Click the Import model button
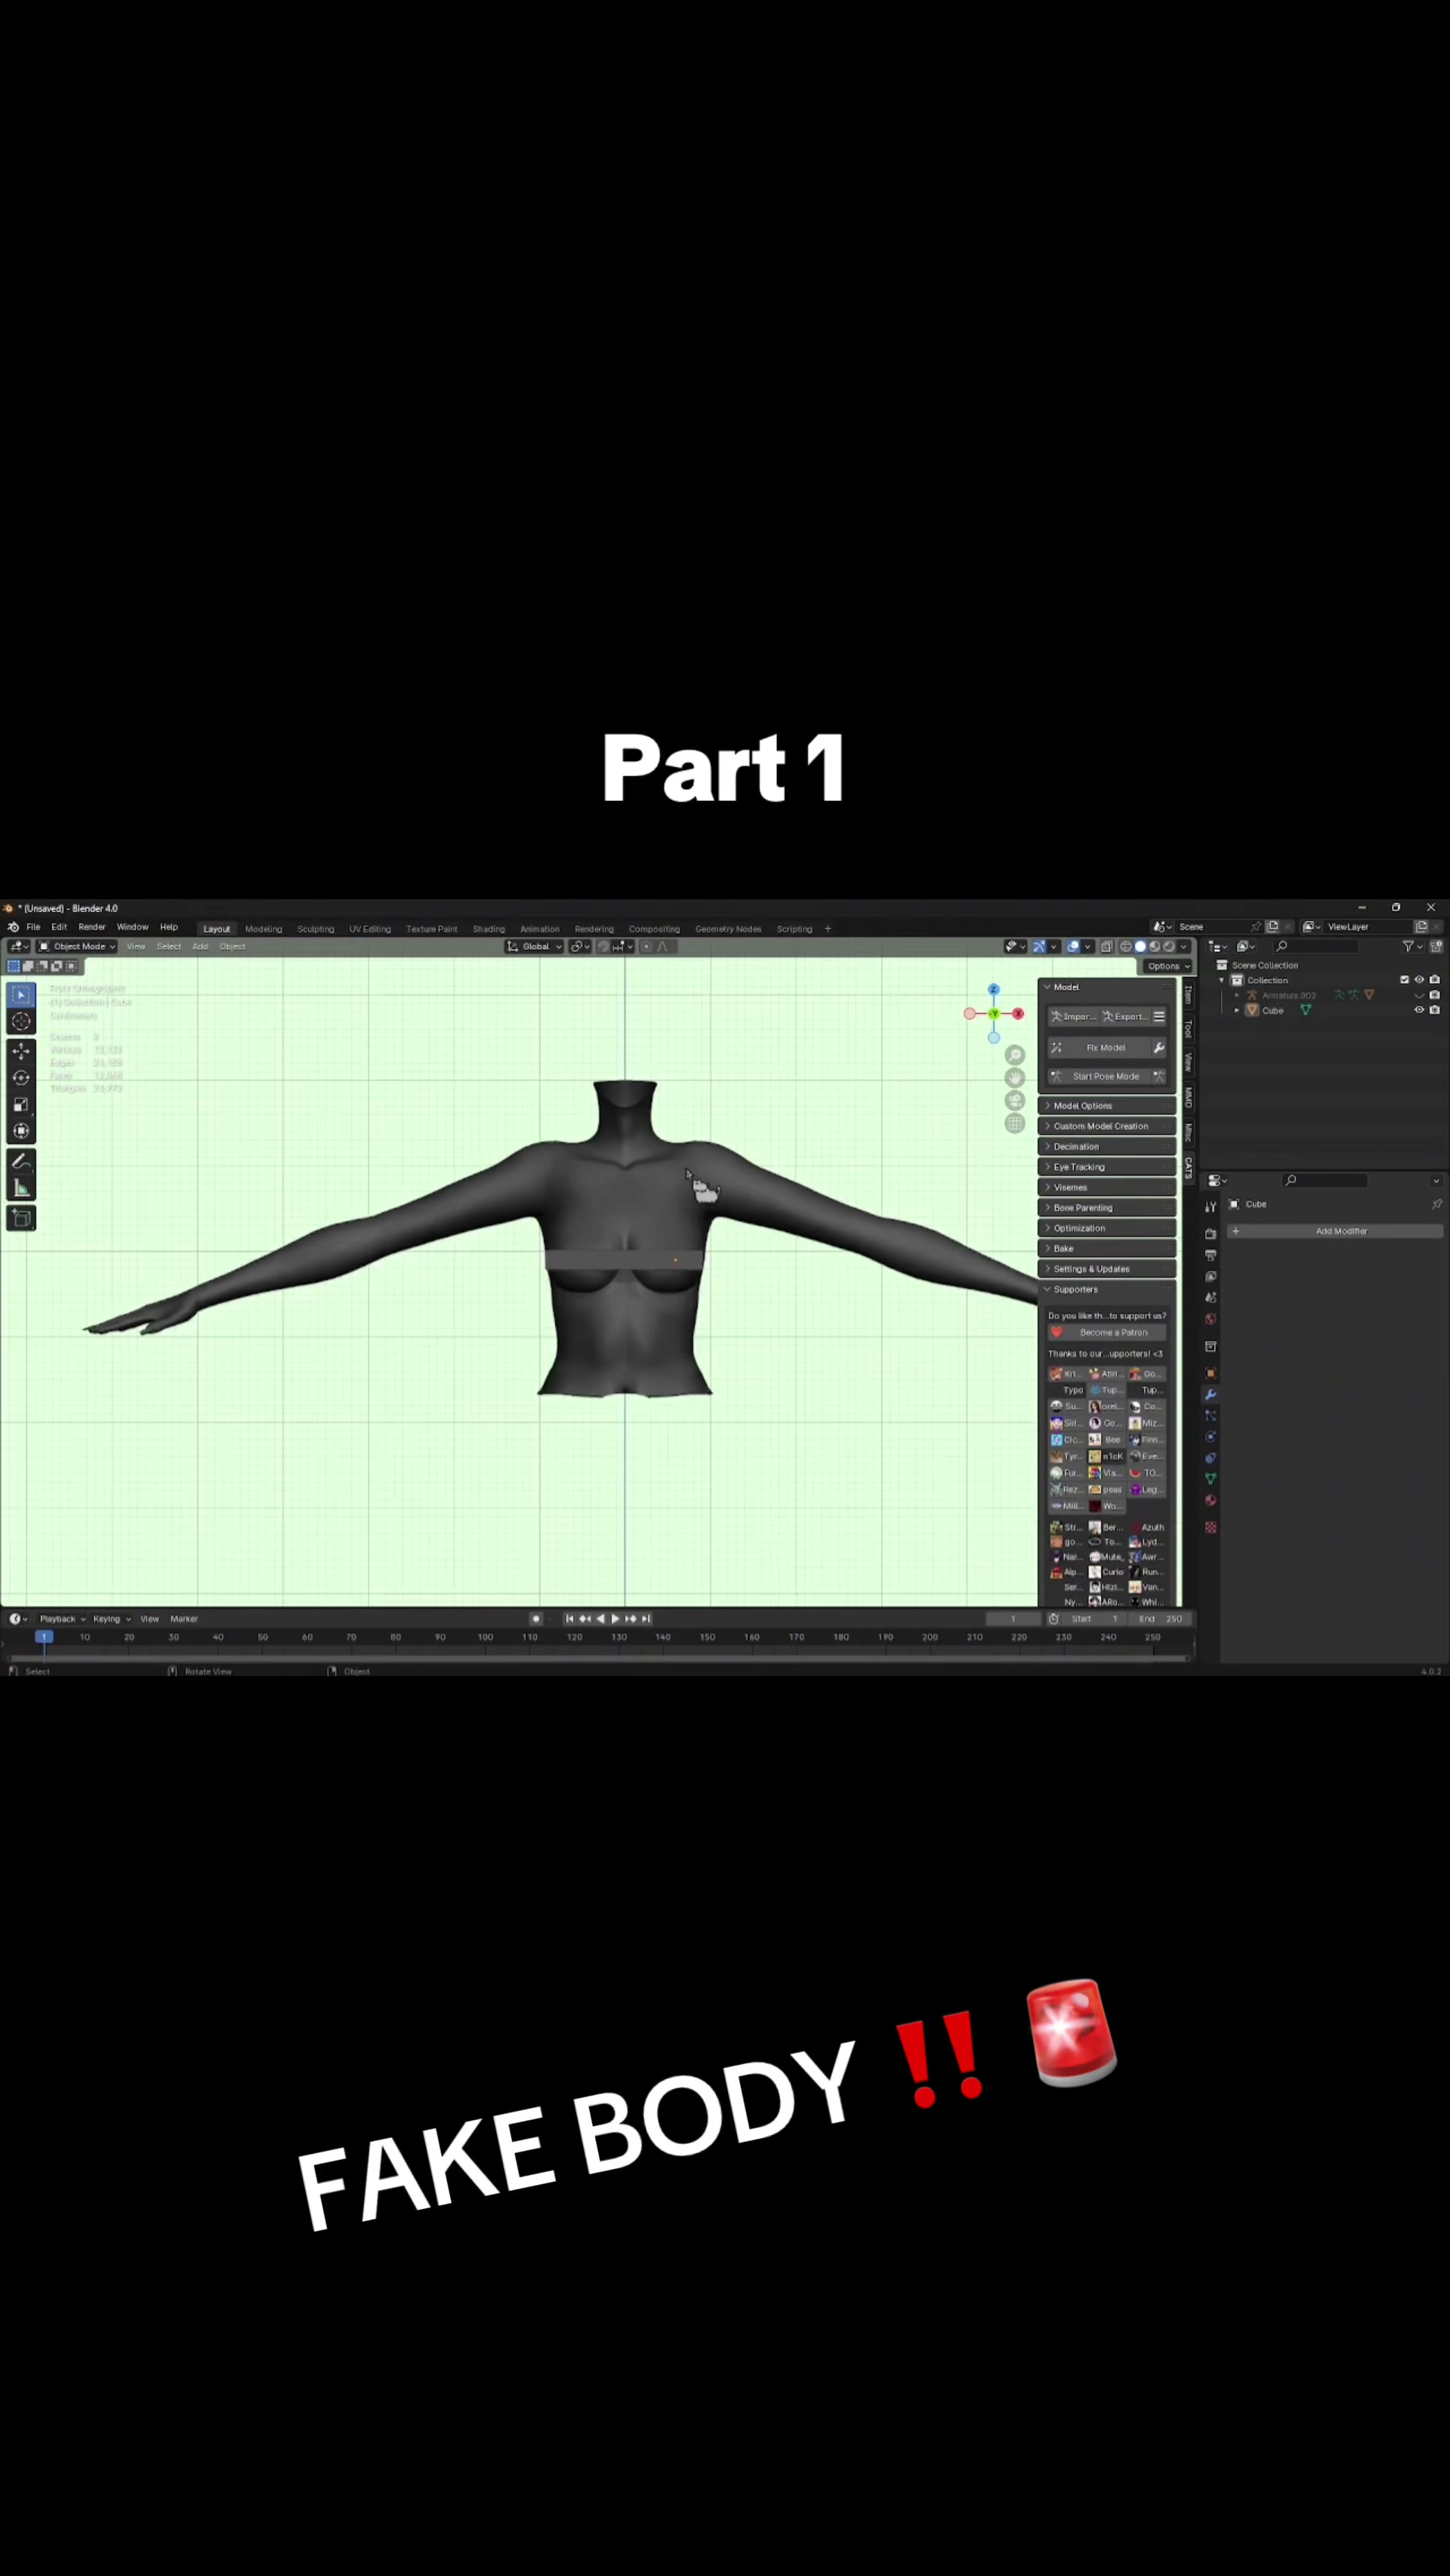The image size is (1450, 2576). 1073,1017
